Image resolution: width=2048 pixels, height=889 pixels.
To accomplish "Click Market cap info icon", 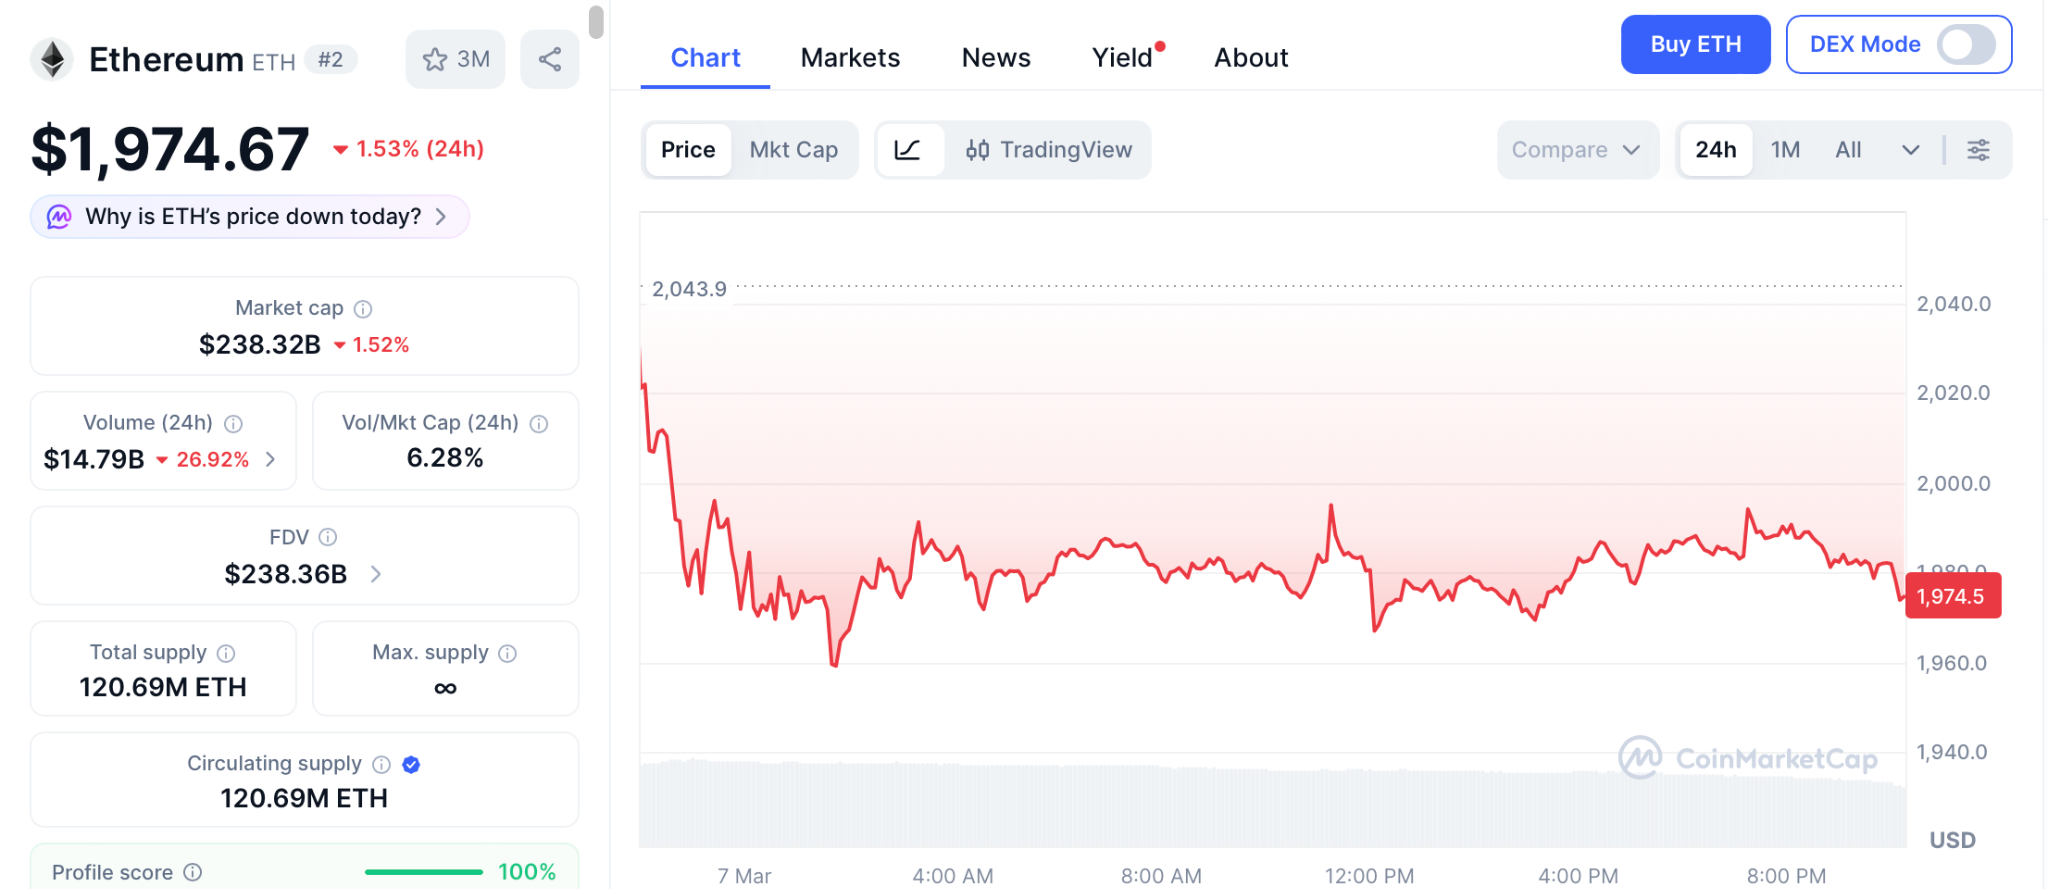I will (x=363, y=309).
